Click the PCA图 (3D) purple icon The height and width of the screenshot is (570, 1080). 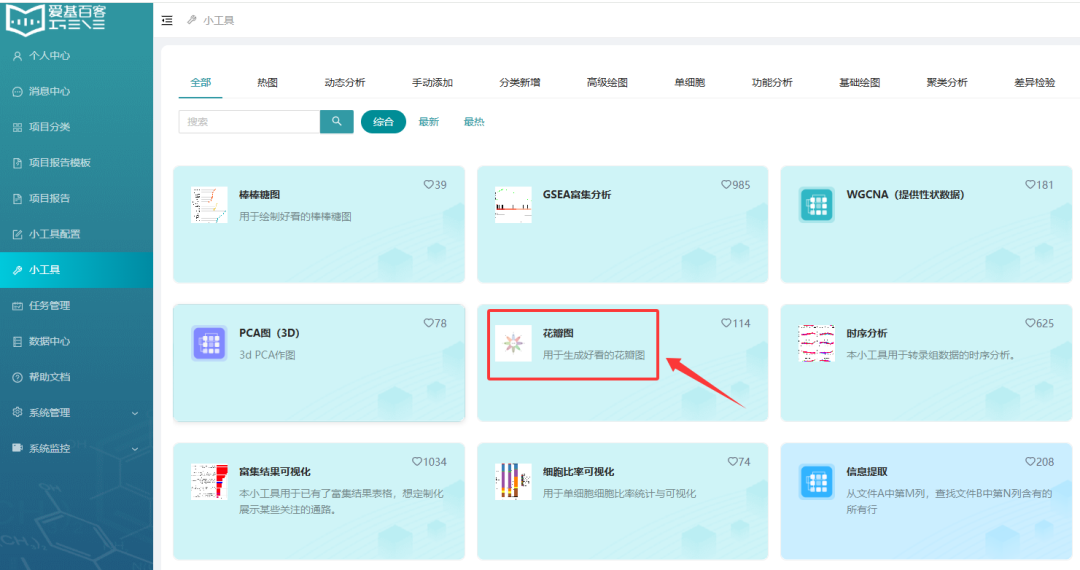click(x=209, y=343)
